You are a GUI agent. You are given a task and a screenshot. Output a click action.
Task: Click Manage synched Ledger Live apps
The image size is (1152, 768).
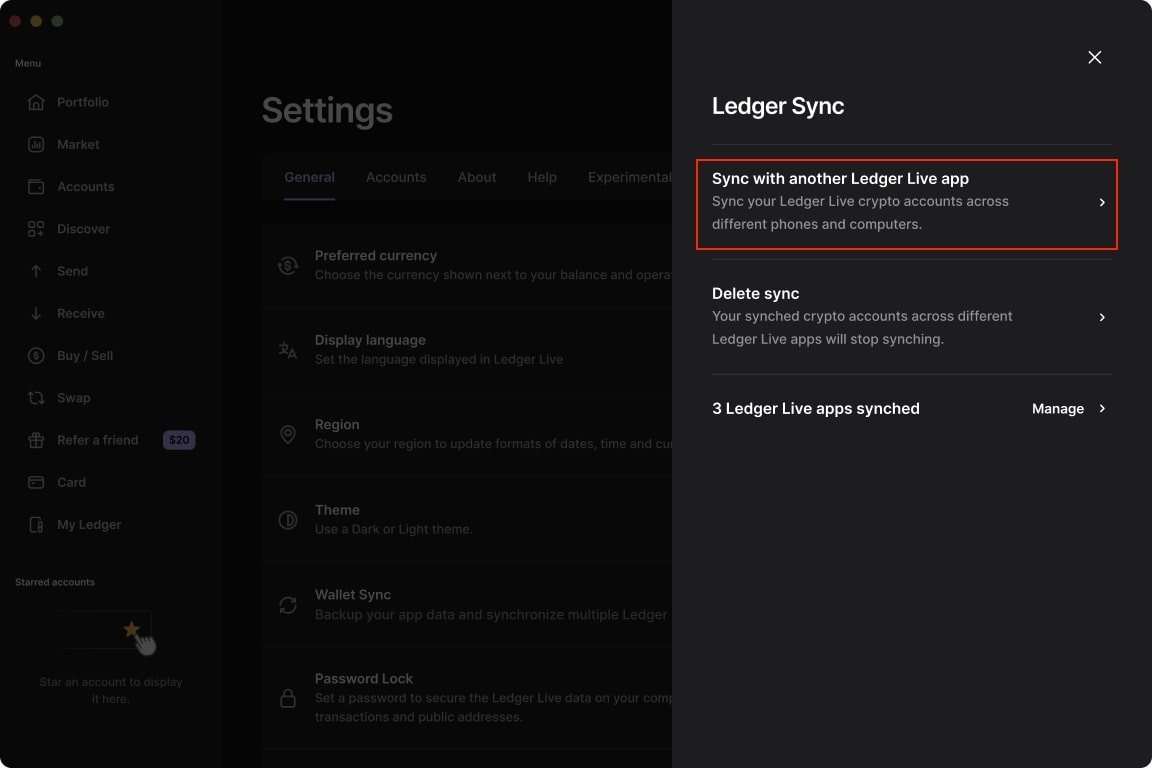tap(1057, 409)
